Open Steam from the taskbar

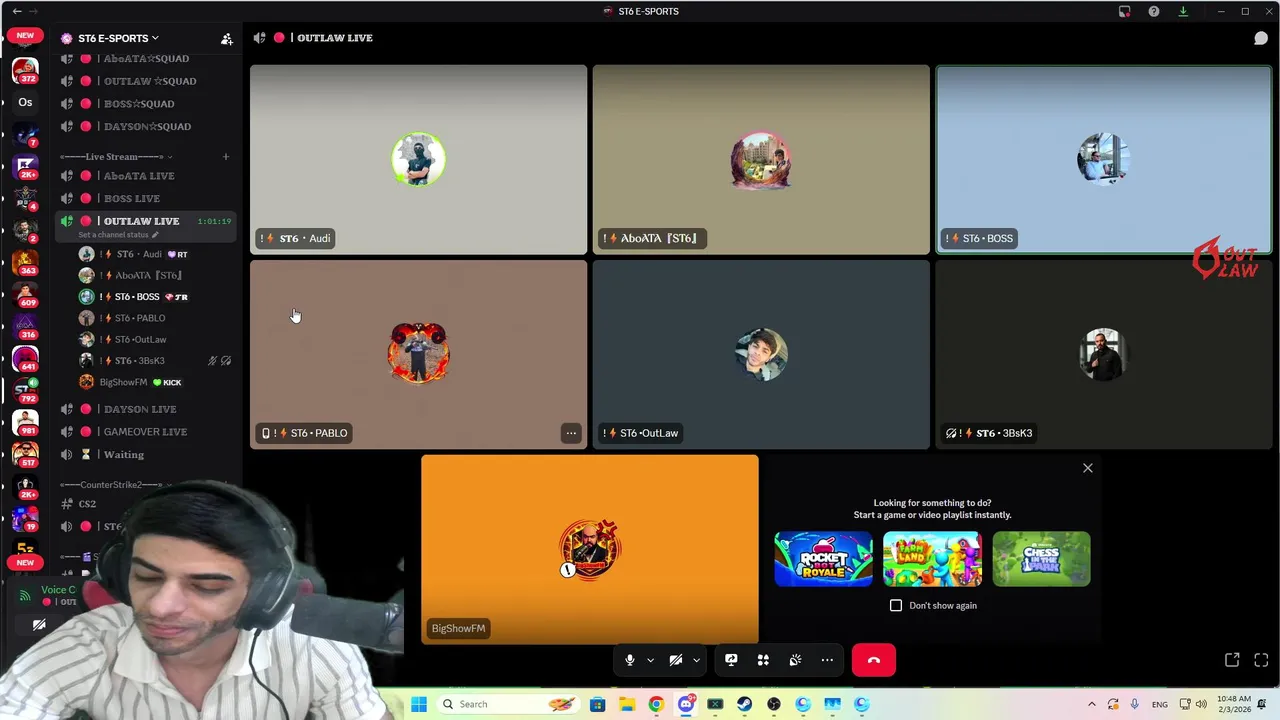pyautogui.click(x=744, y=704)
